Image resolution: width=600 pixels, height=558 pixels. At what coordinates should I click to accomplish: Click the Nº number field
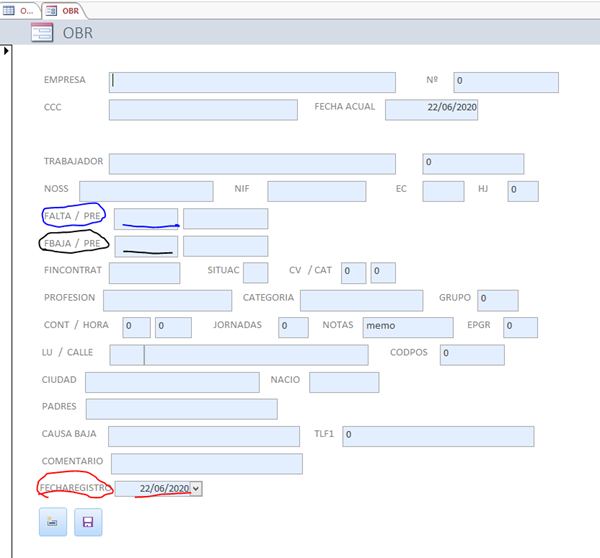coord(506,82)
